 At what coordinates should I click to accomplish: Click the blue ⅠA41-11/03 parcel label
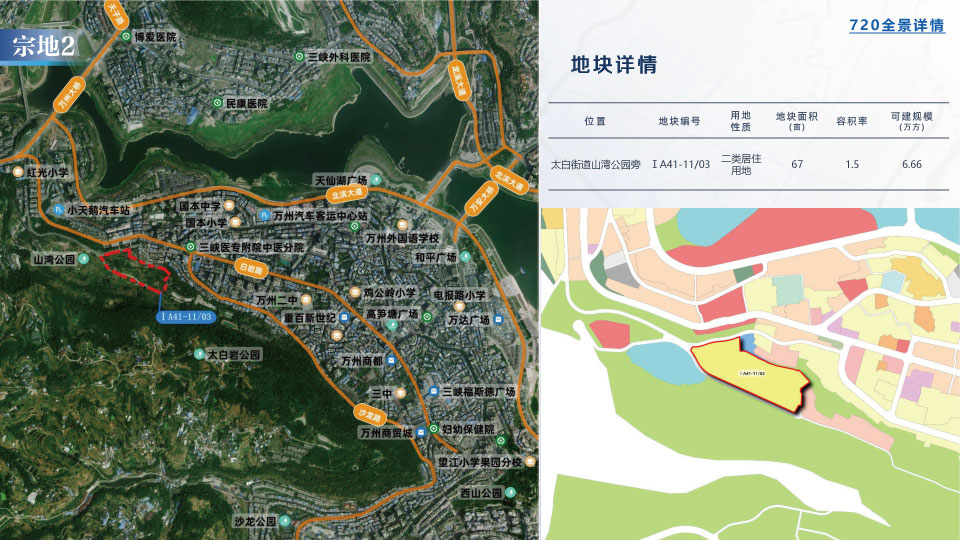pyautogui.click(x=186, y=317)
